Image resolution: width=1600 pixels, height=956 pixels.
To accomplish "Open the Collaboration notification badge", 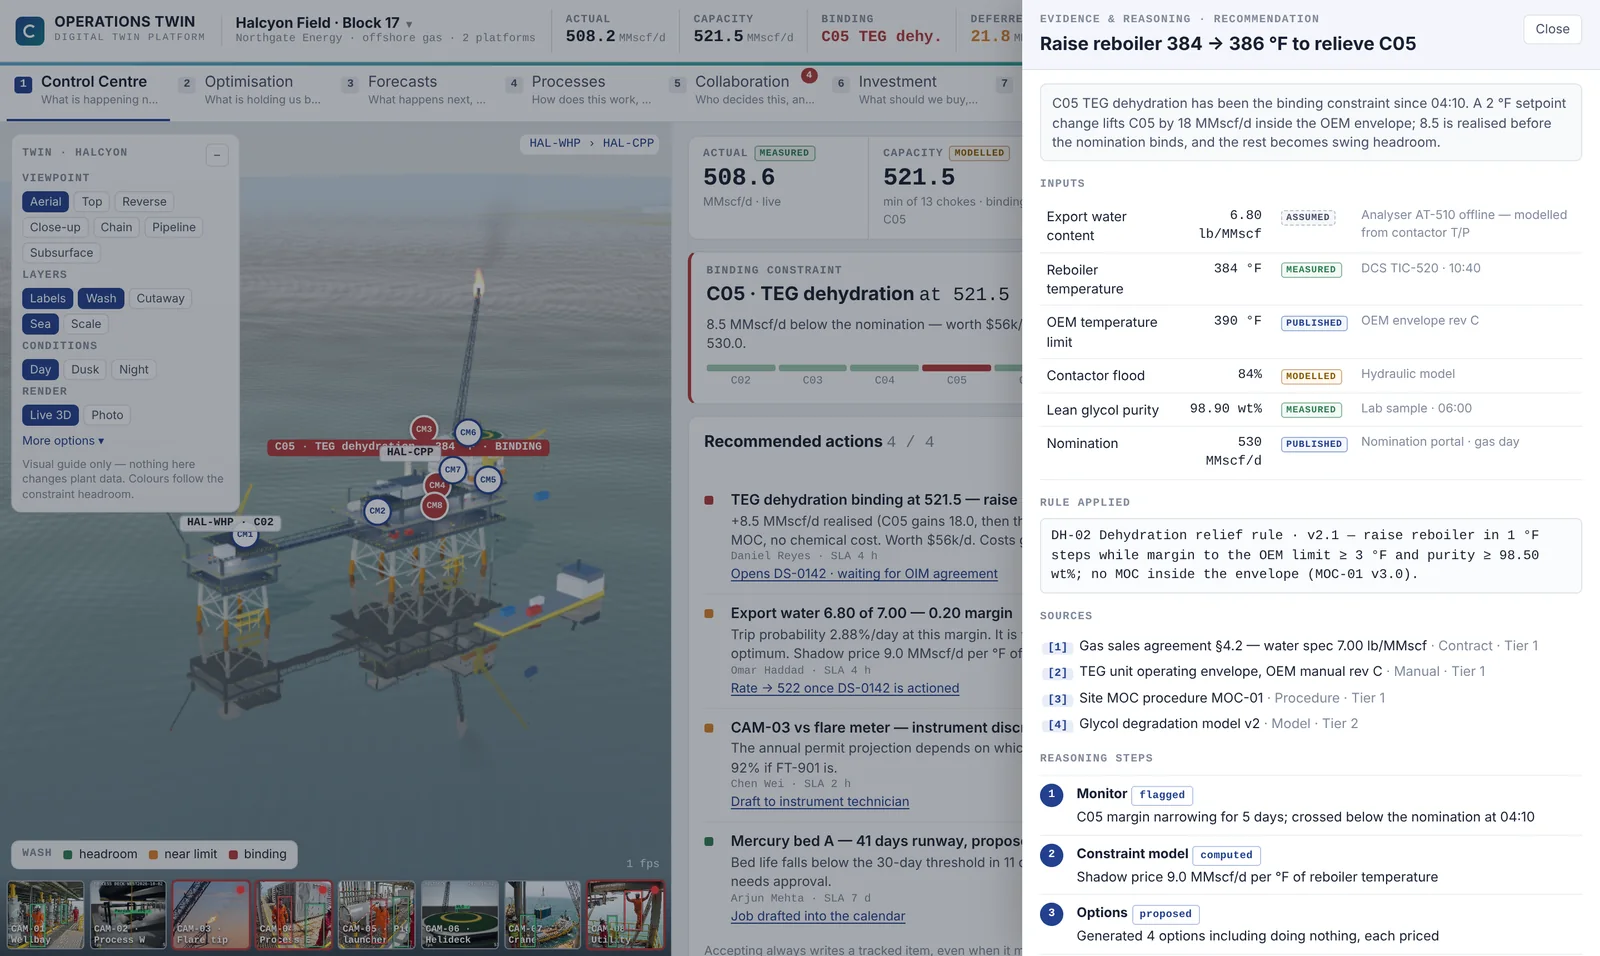I will [809, 75].
